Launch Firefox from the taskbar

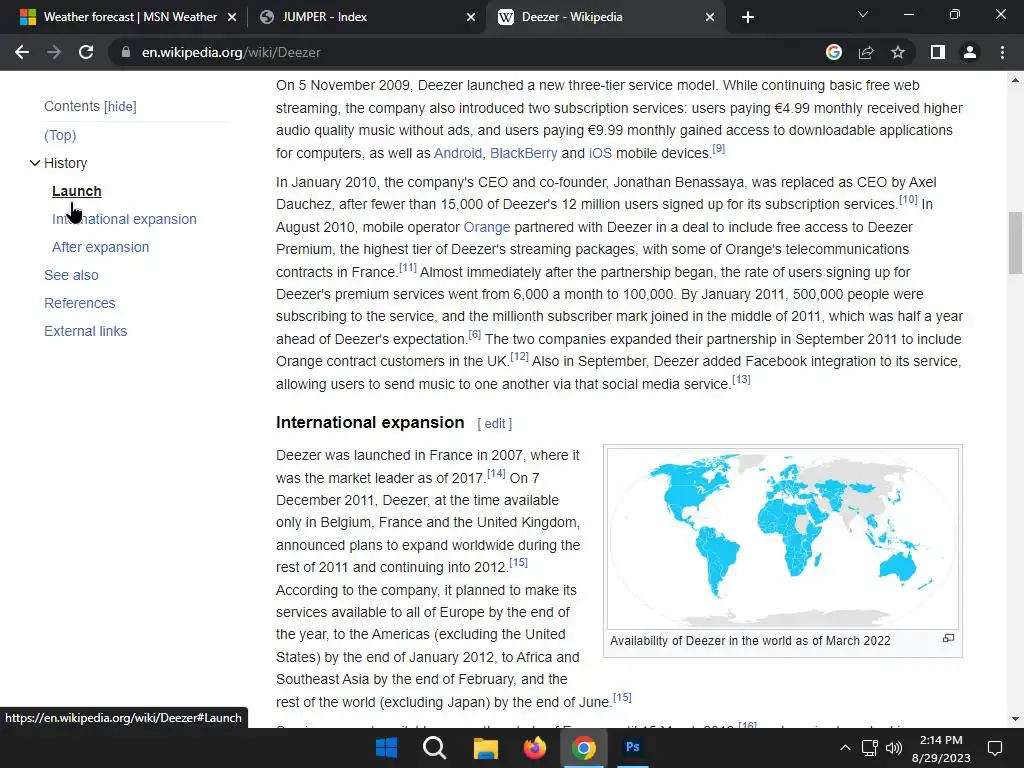(535, 748)
